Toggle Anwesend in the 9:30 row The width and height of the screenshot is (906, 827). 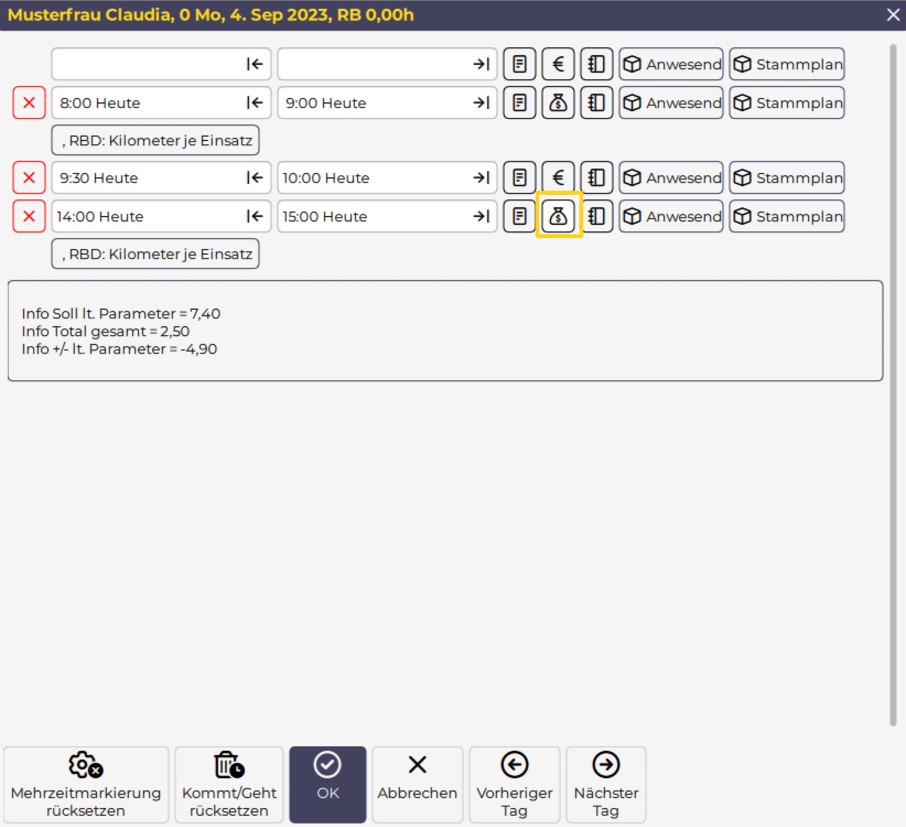671,178
